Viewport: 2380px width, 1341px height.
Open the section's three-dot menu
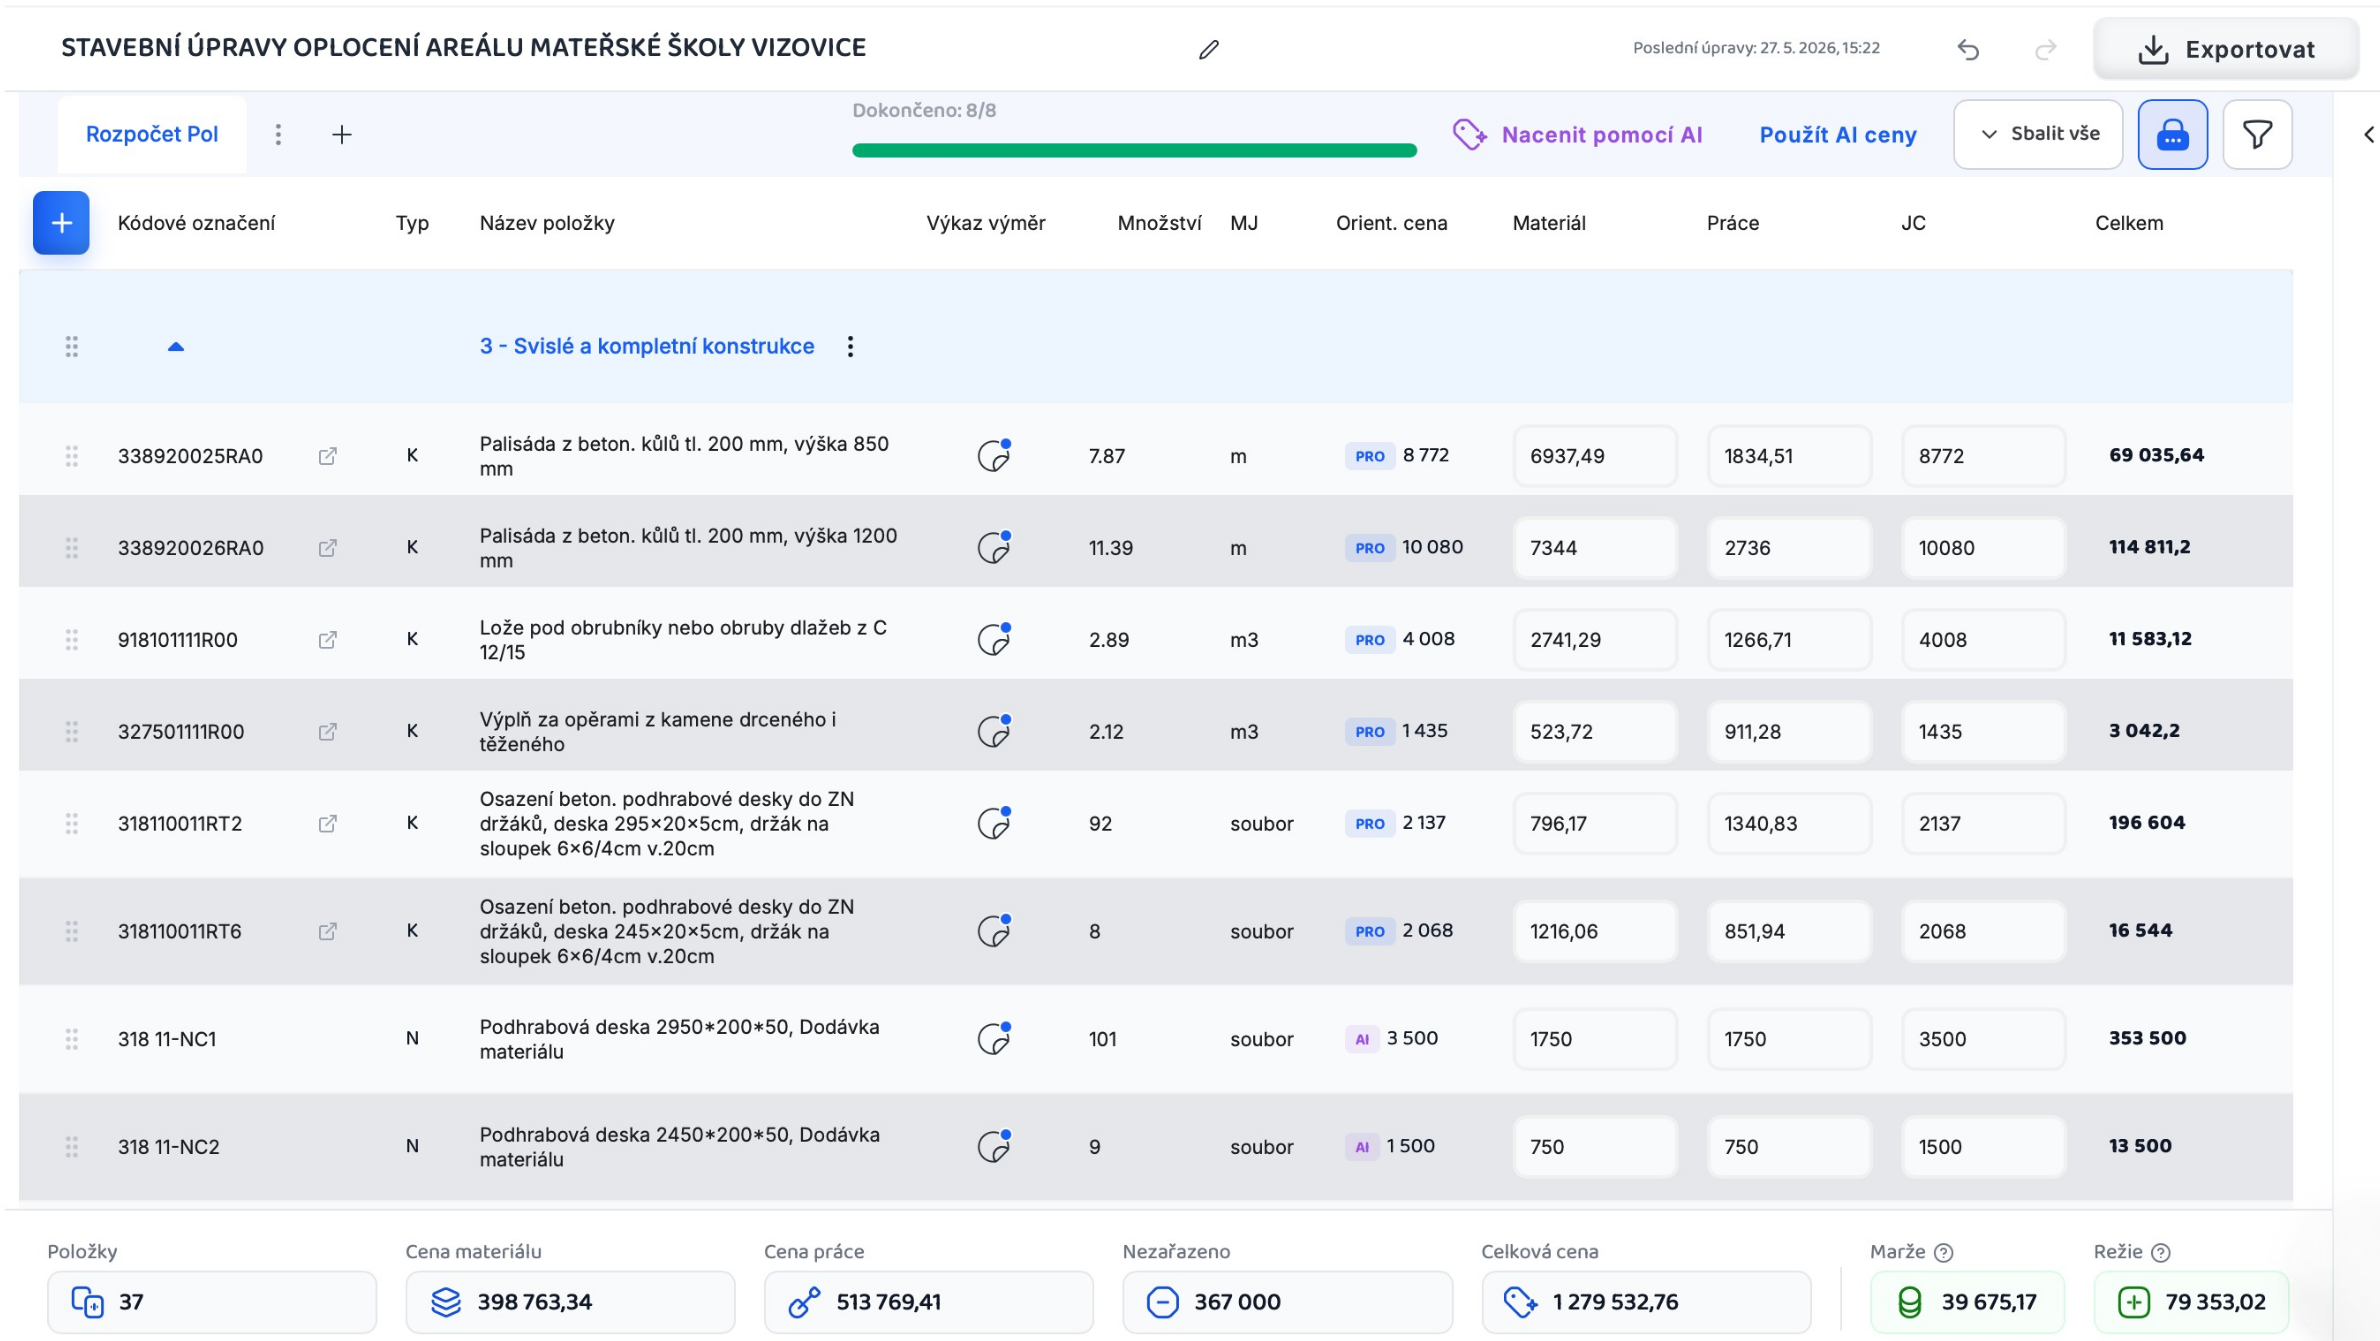pyautogui.click(x=850, y=346)
